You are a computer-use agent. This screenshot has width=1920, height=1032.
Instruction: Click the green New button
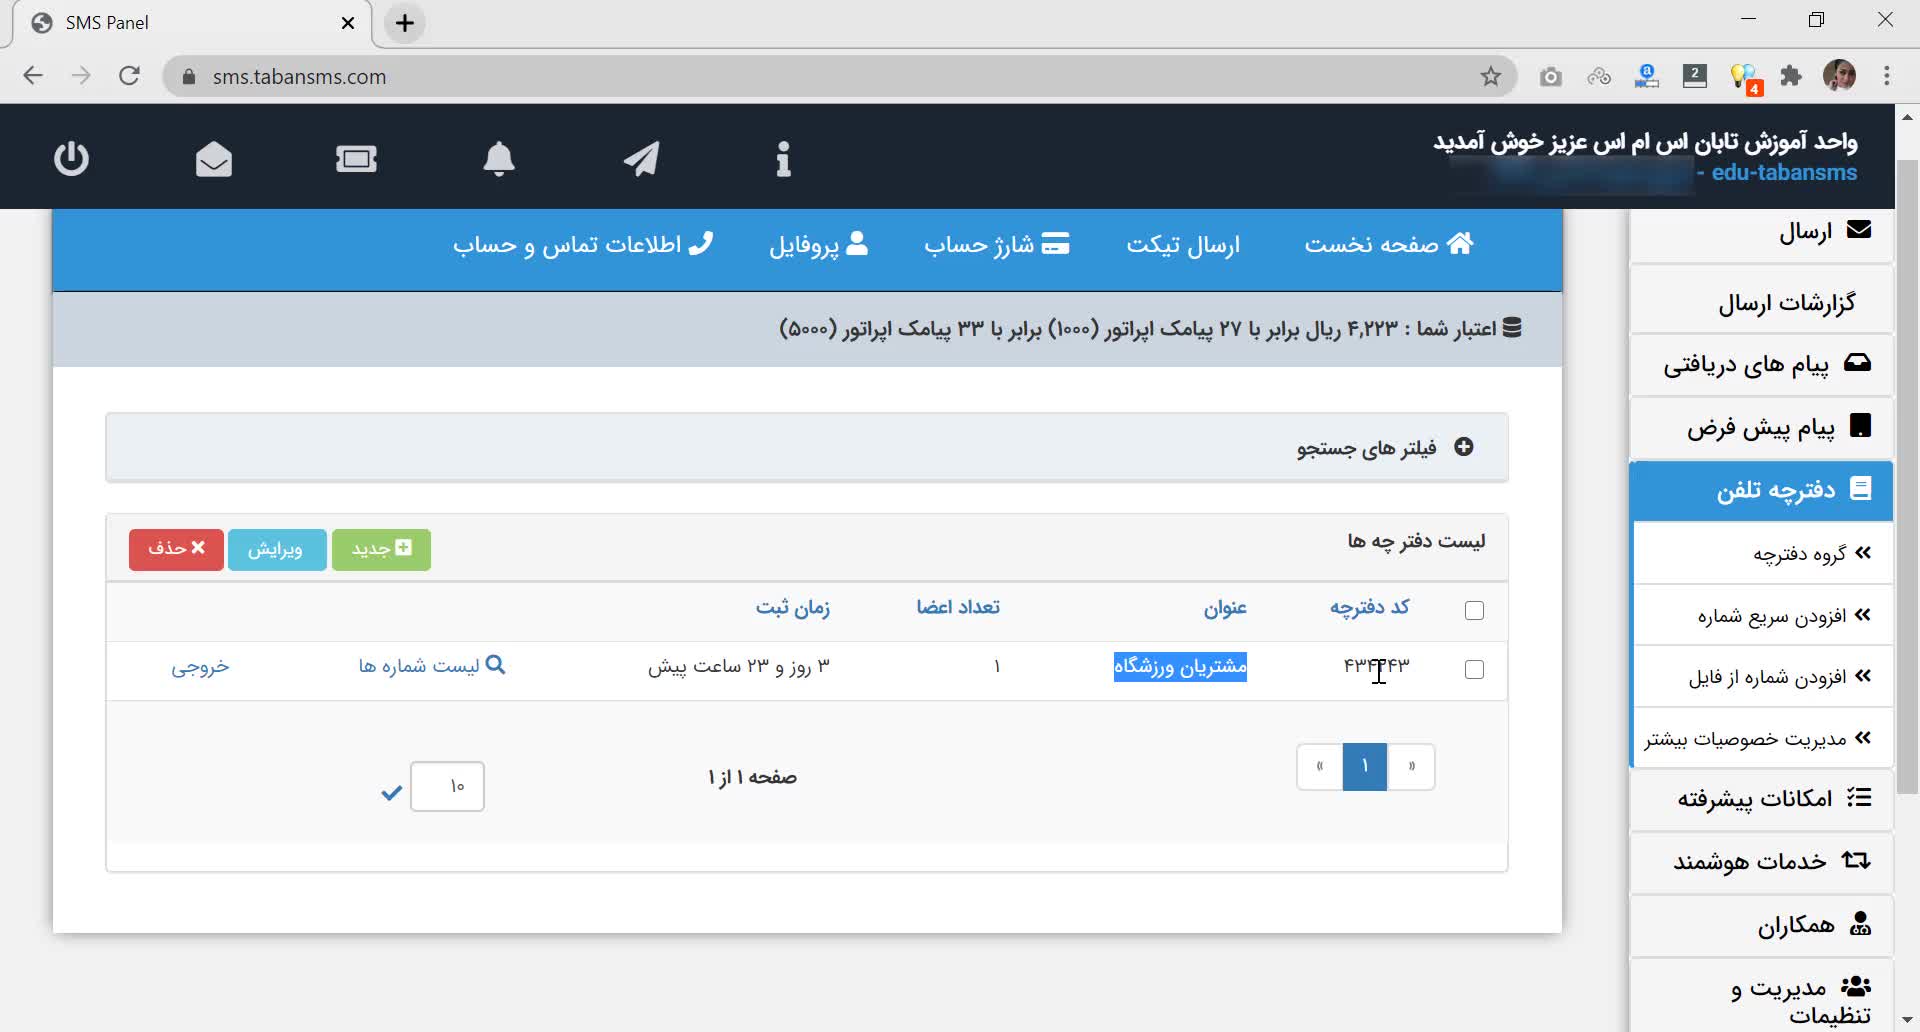381,549
